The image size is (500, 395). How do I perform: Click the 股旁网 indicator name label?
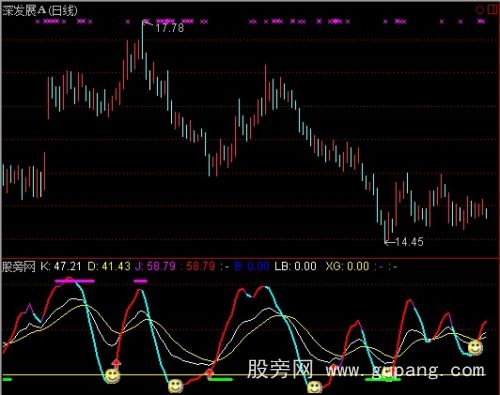coord(19,266)
